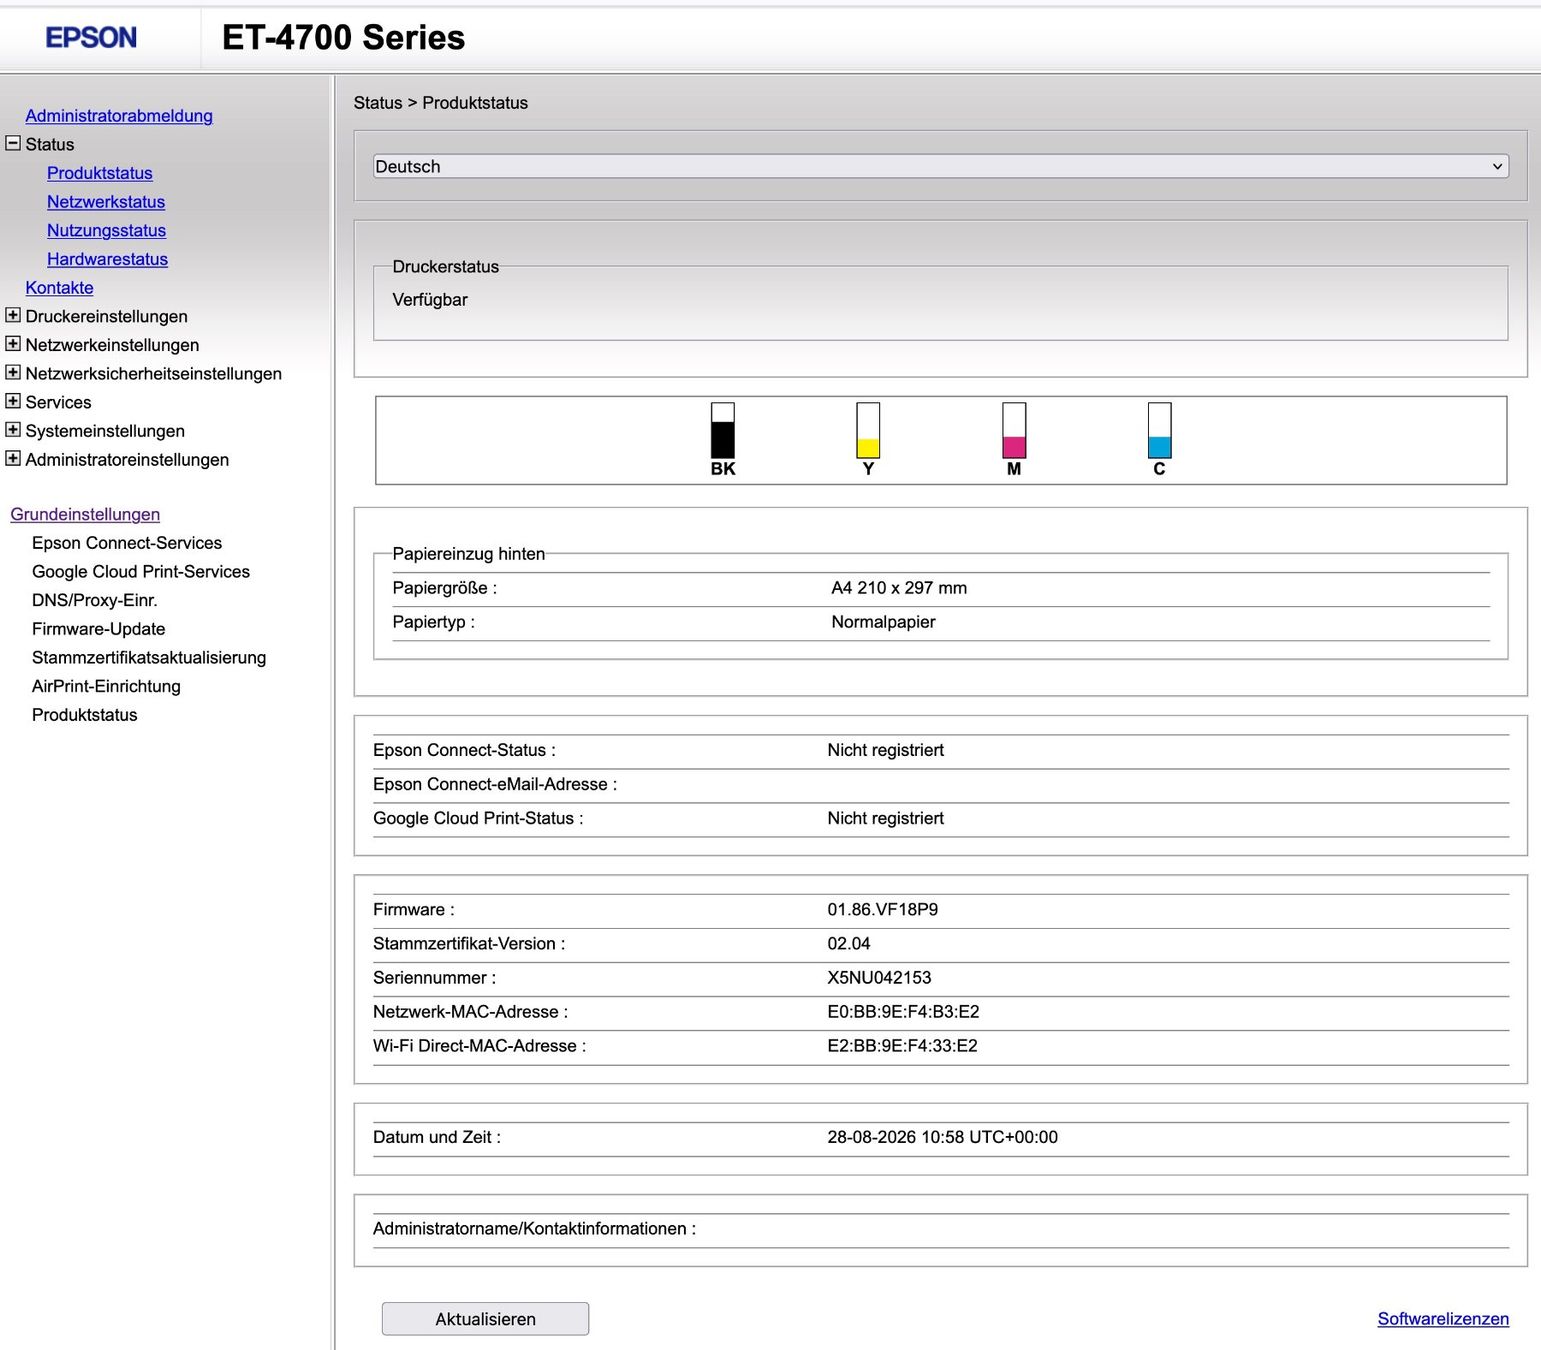Select Firmware-Update in the sidebar
Screen dimensions: 1541x1350
(99, 629)
